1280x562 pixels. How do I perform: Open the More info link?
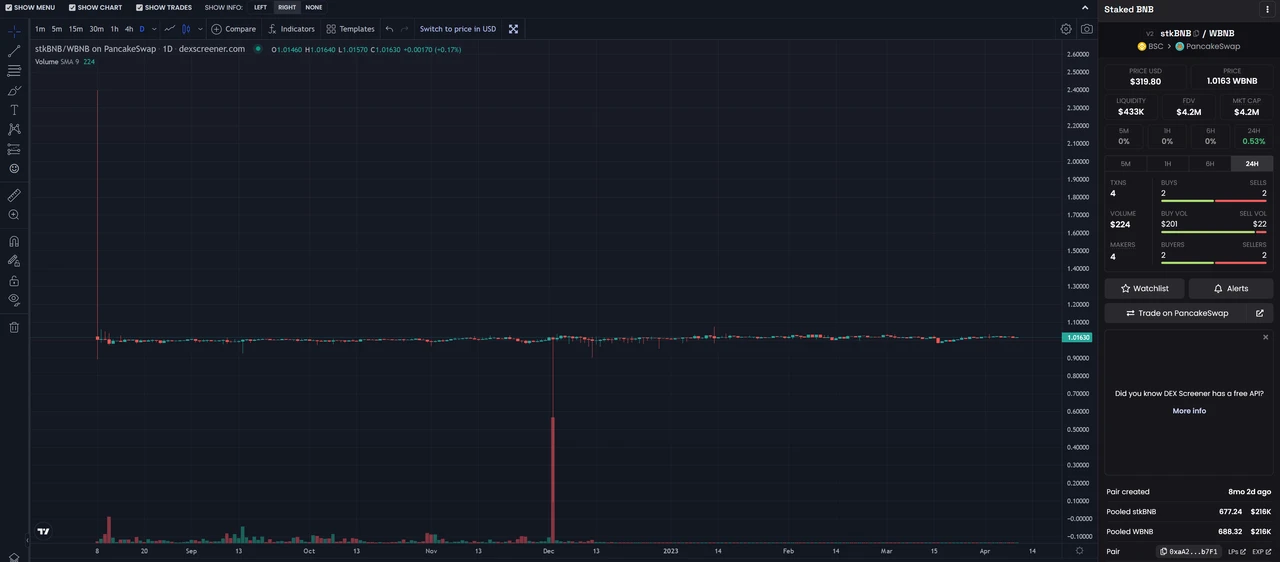coord(1189,411)
